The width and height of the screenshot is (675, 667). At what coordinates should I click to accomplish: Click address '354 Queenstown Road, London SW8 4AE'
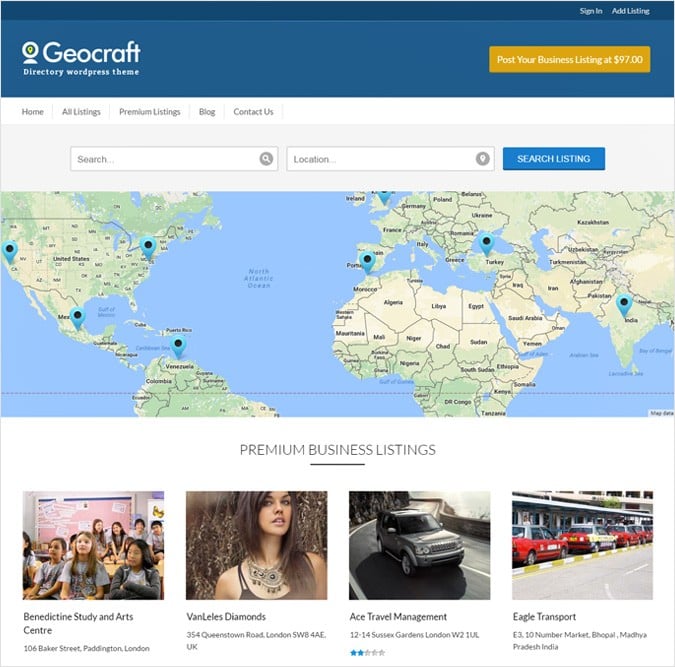coord(256,635)
